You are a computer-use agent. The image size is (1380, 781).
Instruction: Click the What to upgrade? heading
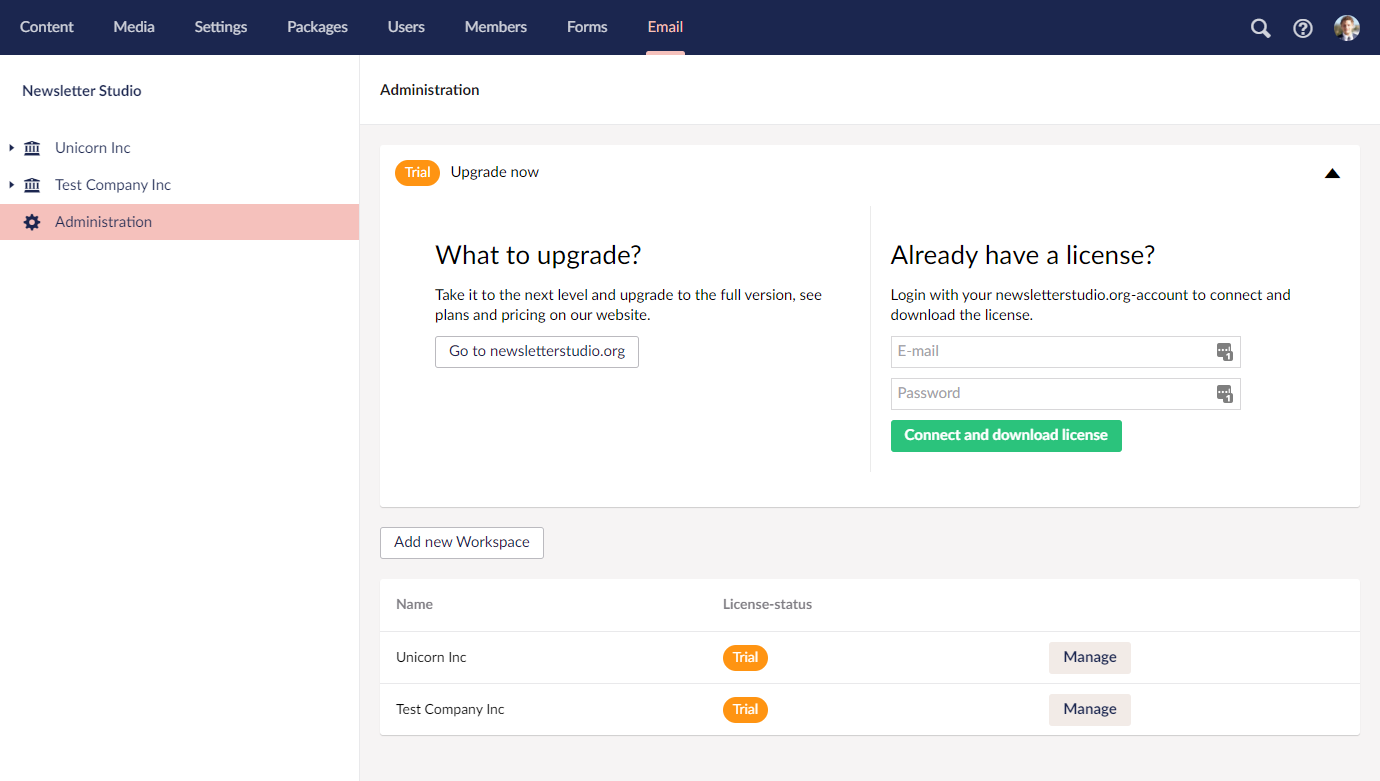pos(538,255)
